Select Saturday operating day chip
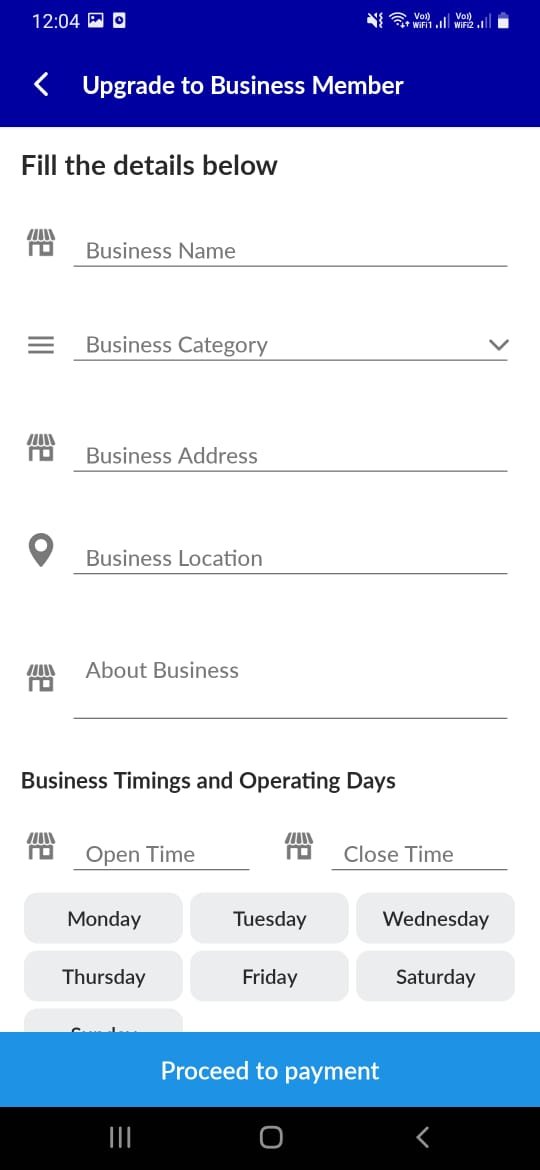Viewport: 540px width, 1170px height. [x=436, y=976]
